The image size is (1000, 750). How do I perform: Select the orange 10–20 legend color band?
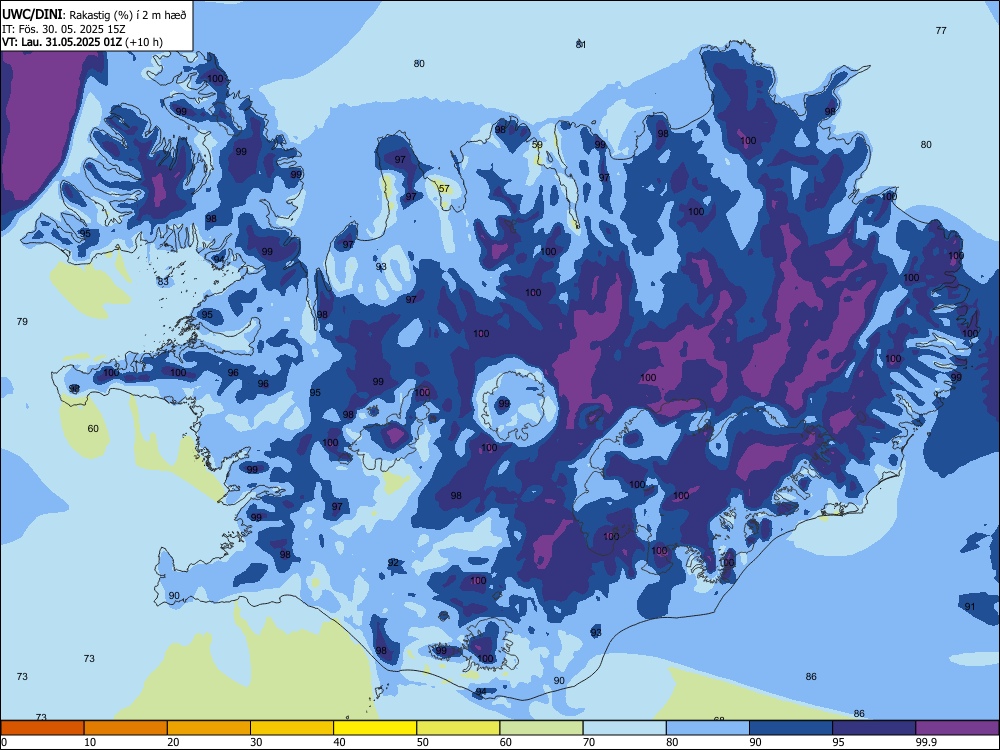click(x=126, y=728)
